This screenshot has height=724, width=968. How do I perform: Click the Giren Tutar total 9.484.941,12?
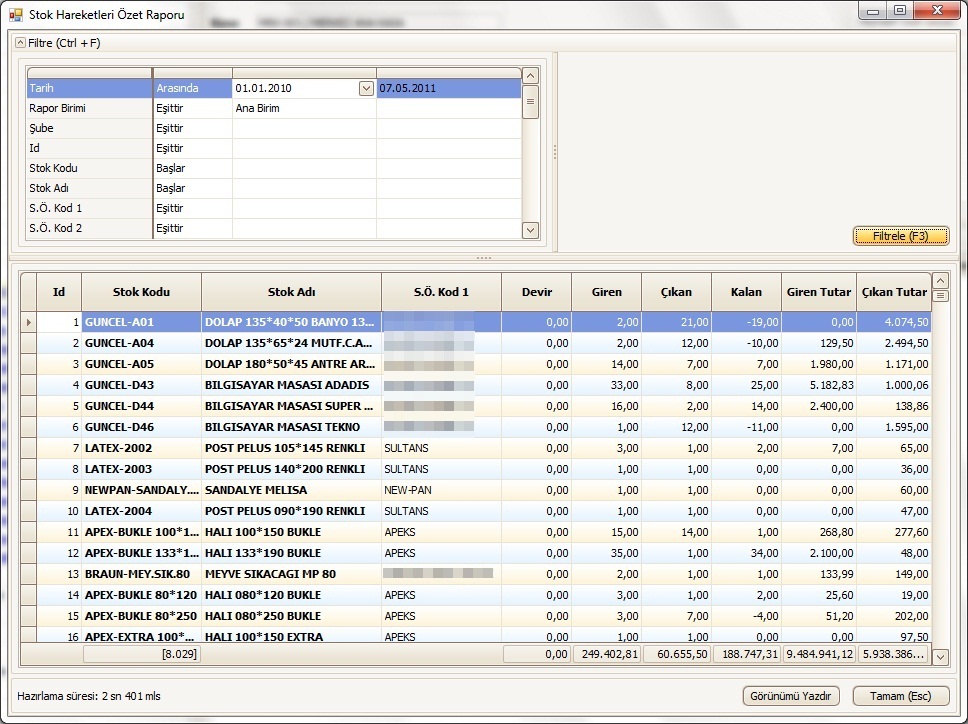click(819, 654)
